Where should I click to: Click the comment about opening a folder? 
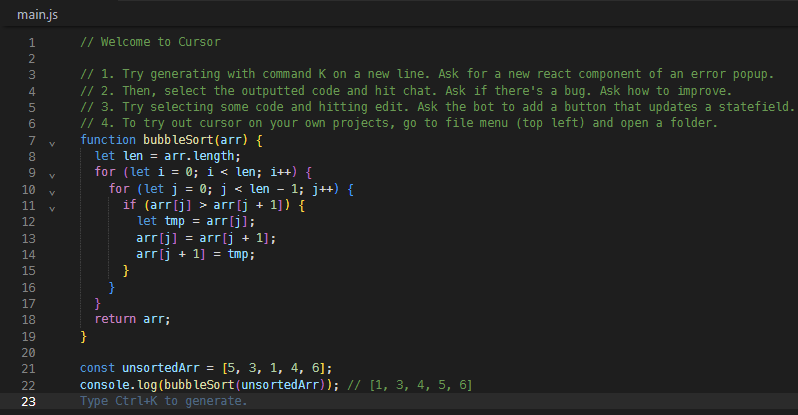coord(400,124)
